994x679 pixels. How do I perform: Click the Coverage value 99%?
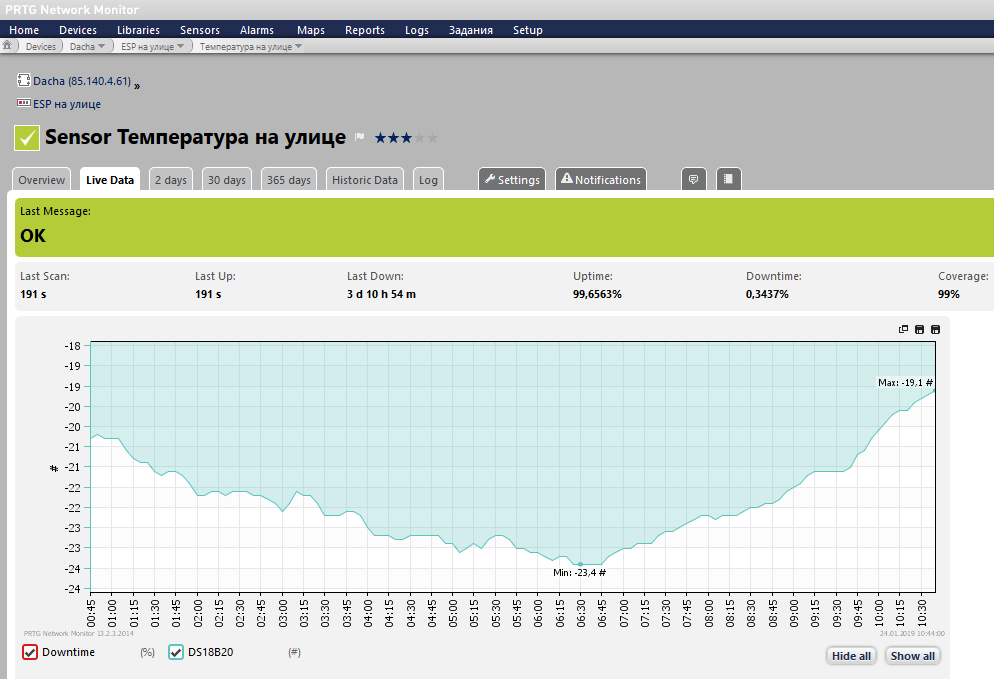click(949, 294)
